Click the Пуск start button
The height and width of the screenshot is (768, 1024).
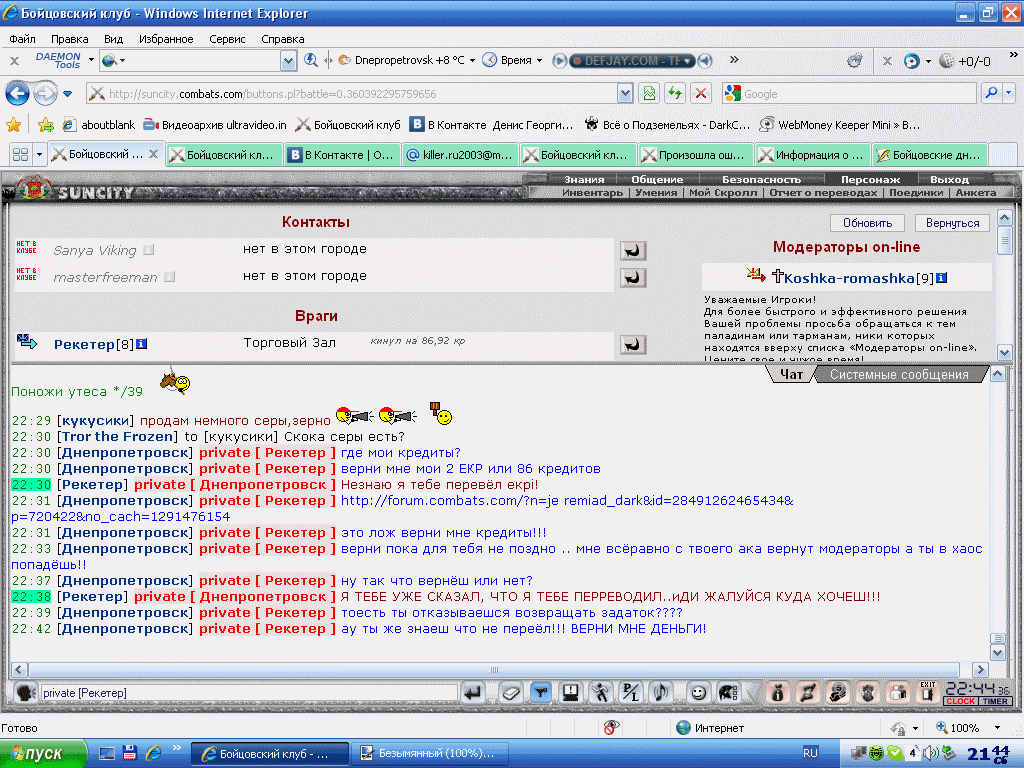point(43,754)
